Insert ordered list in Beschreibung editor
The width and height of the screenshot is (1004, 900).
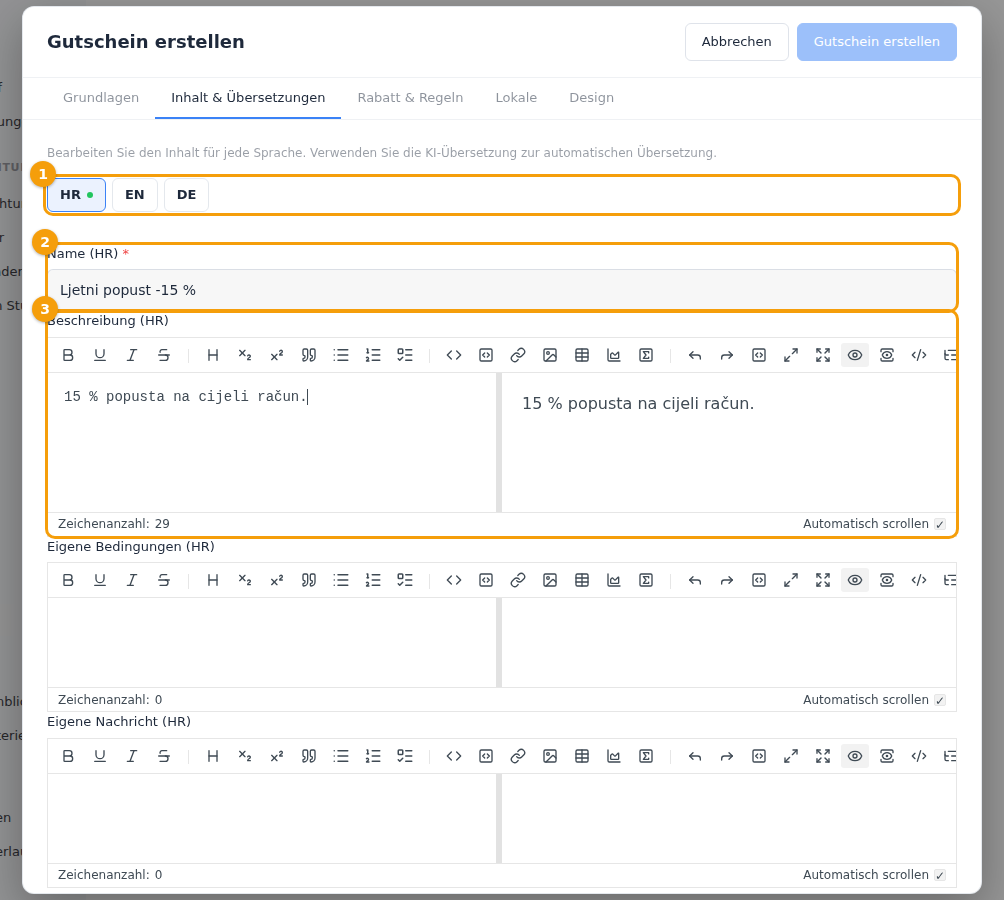point(373,355)
